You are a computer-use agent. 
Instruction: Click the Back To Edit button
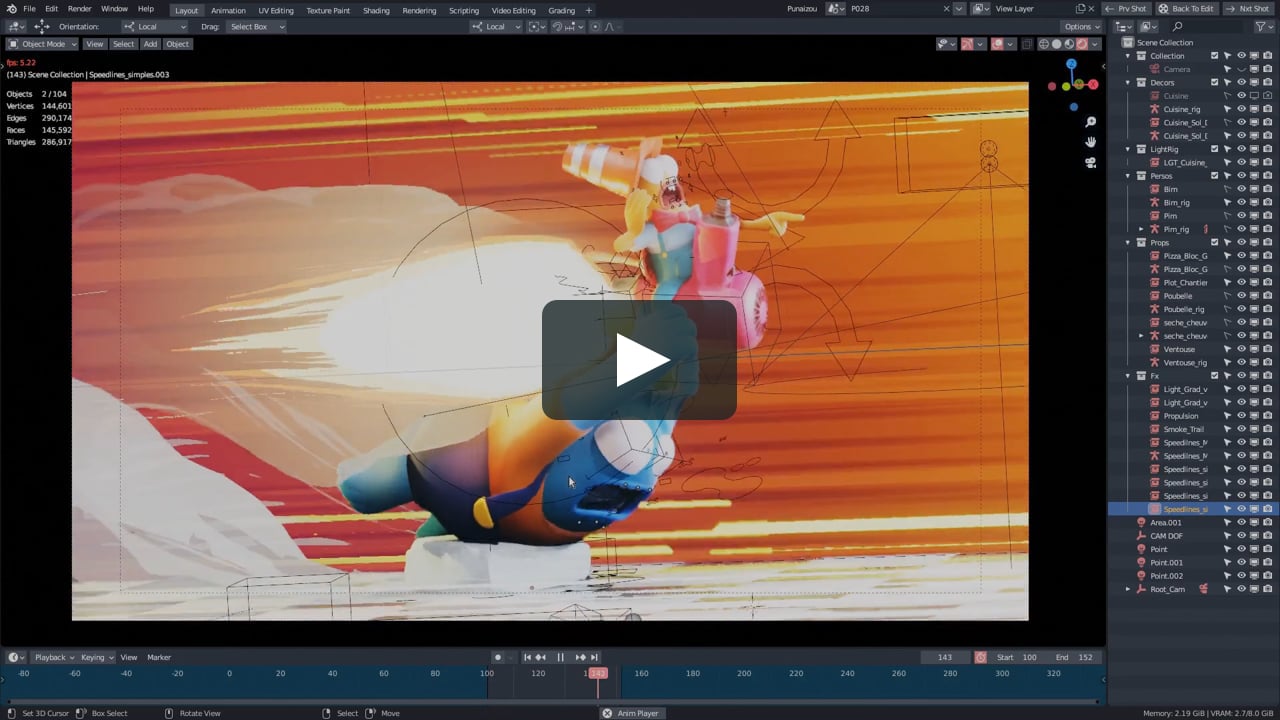tap(1187, 9)
